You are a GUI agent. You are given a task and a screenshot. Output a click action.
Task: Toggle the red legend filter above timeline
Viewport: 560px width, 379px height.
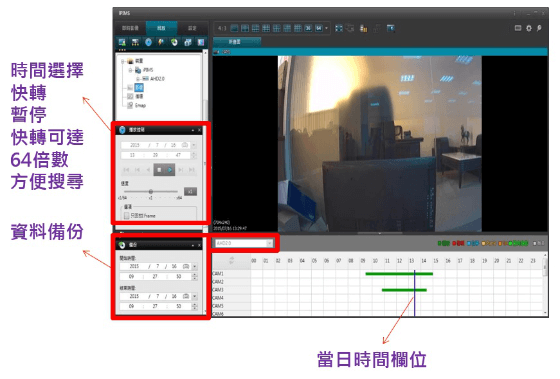(x=458, y=243)
